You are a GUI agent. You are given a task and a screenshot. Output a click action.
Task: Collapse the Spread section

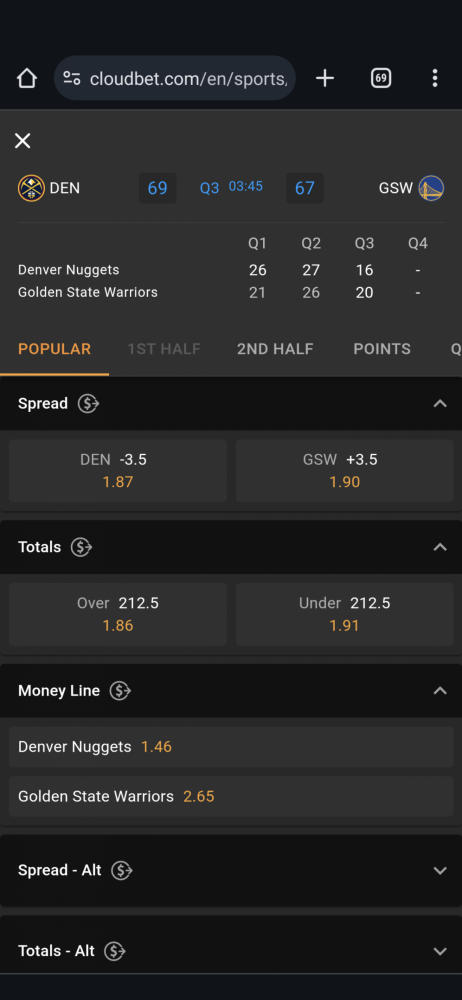tap(440, 404)
